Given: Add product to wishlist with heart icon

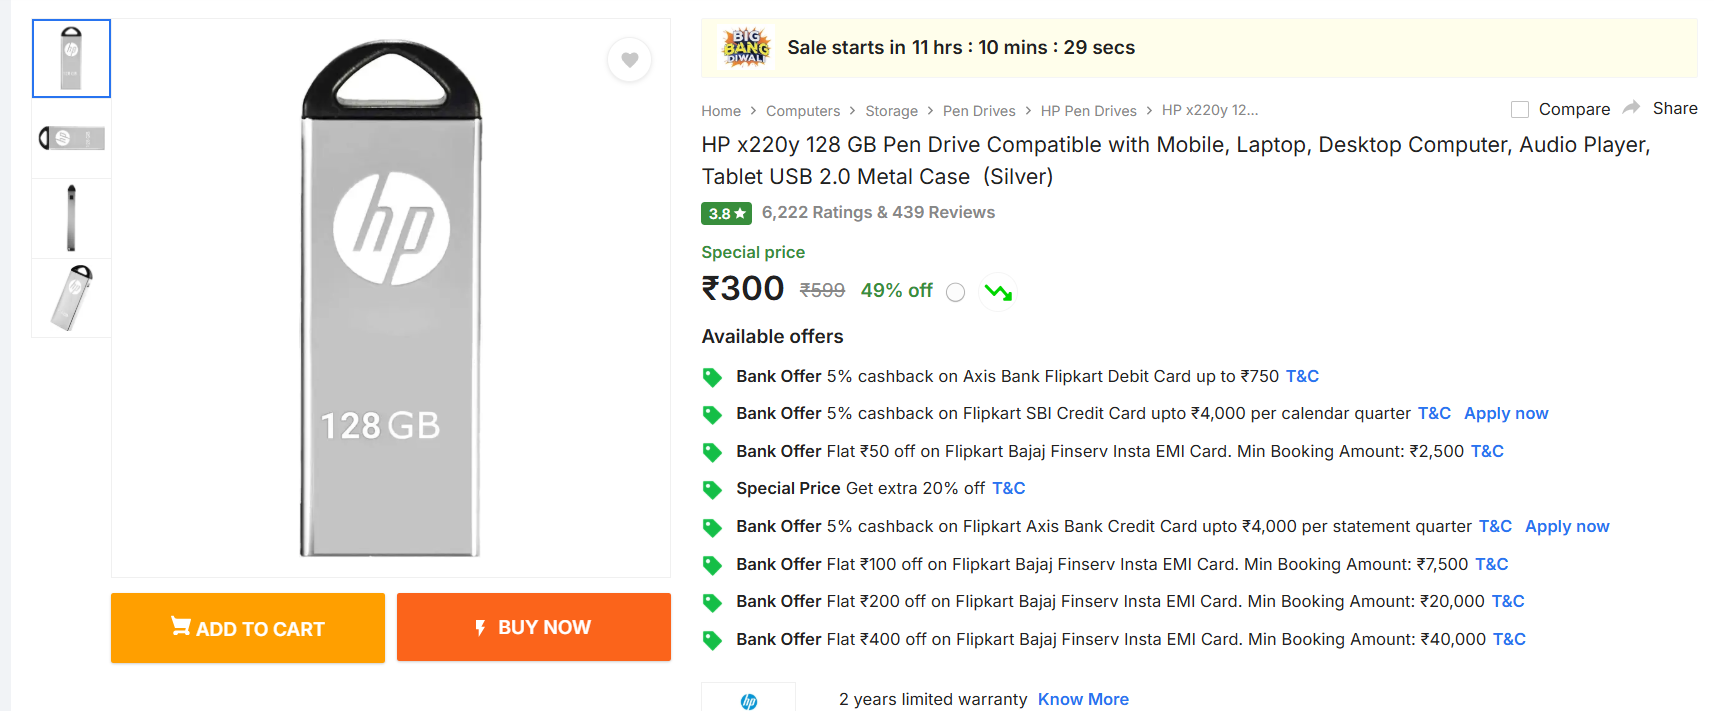Looking at the screenshot, I should pyautogui.click(x=629, y=60).
